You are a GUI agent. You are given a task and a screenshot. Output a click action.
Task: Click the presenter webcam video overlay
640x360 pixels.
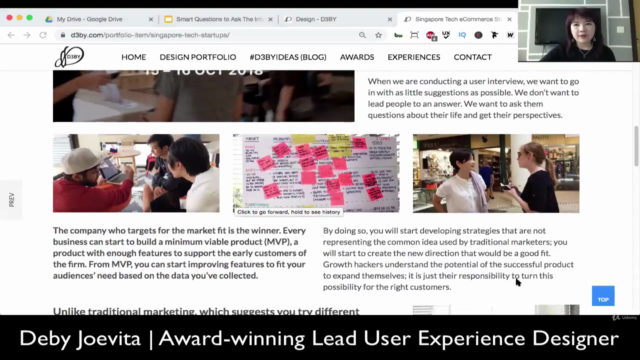pos(578,31)
